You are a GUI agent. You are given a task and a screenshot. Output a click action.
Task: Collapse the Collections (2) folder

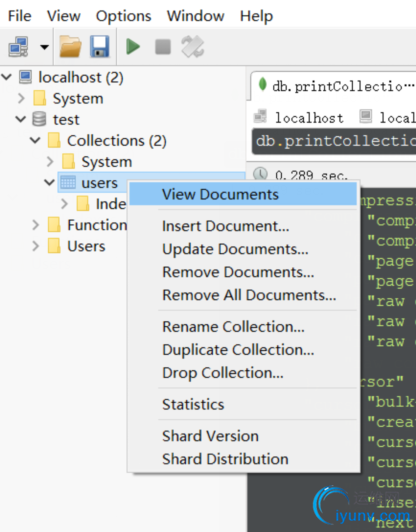pyautogui.click(x=35, y=140)
